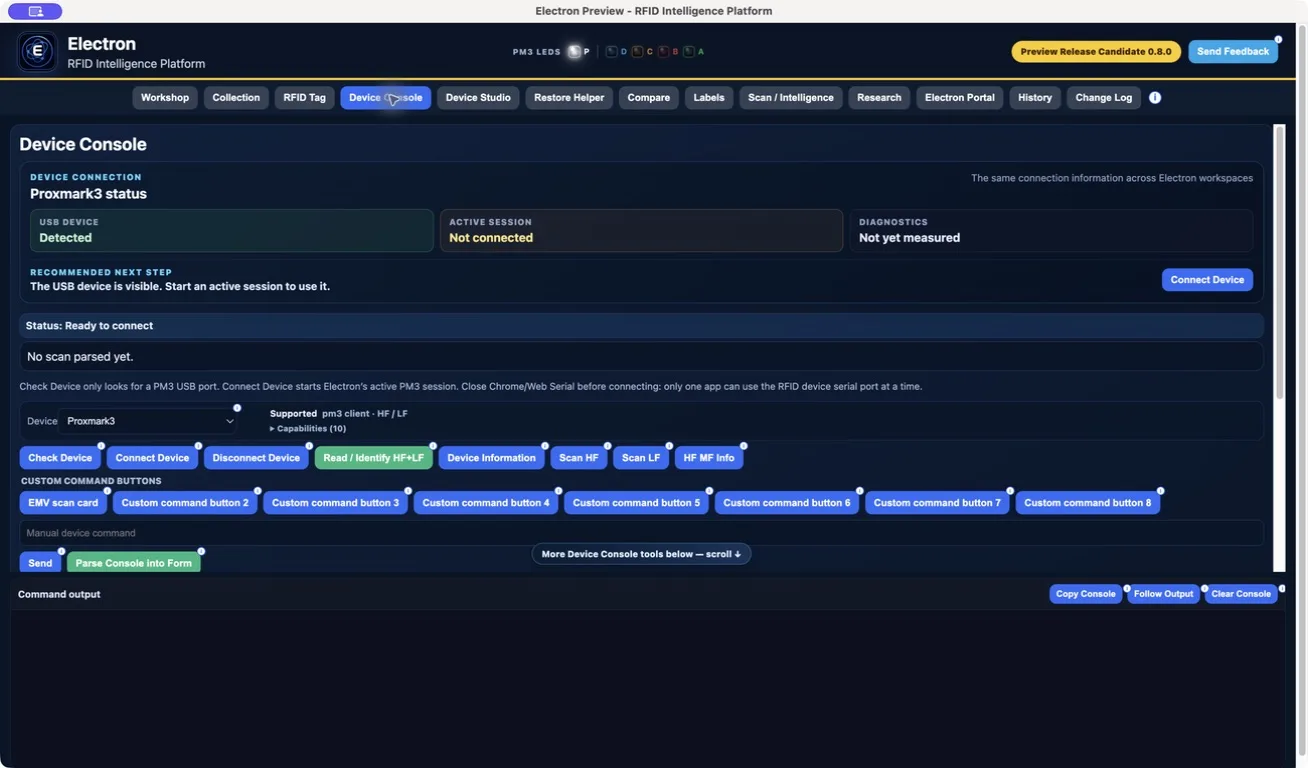Start a Scan HF
Image resolution: width=1308 pixels, height=768 pixels.
pos(579,458)
